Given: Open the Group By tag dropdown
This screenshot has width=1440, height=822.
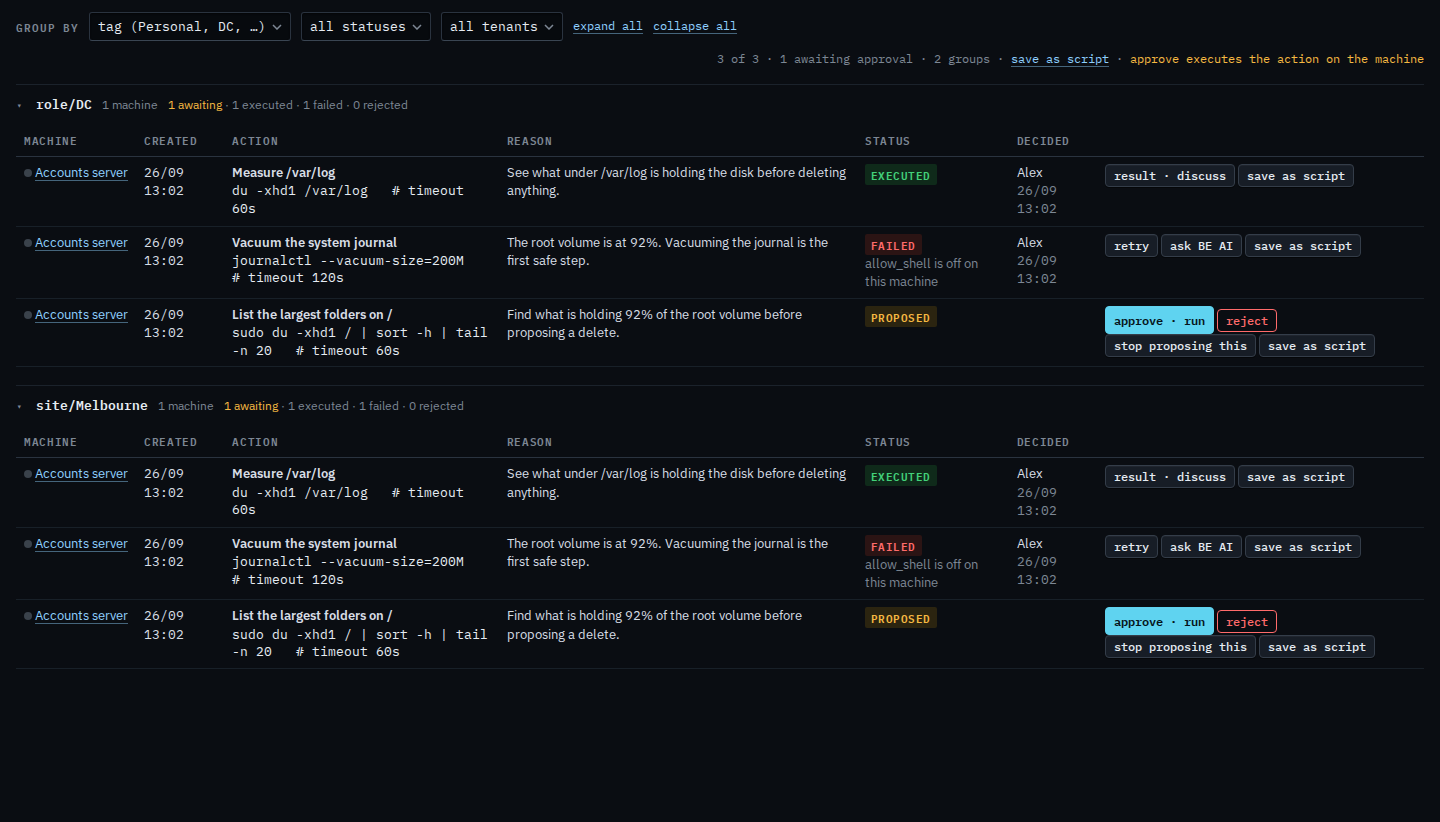Looking at the screenshot, I should pos(190,27).
